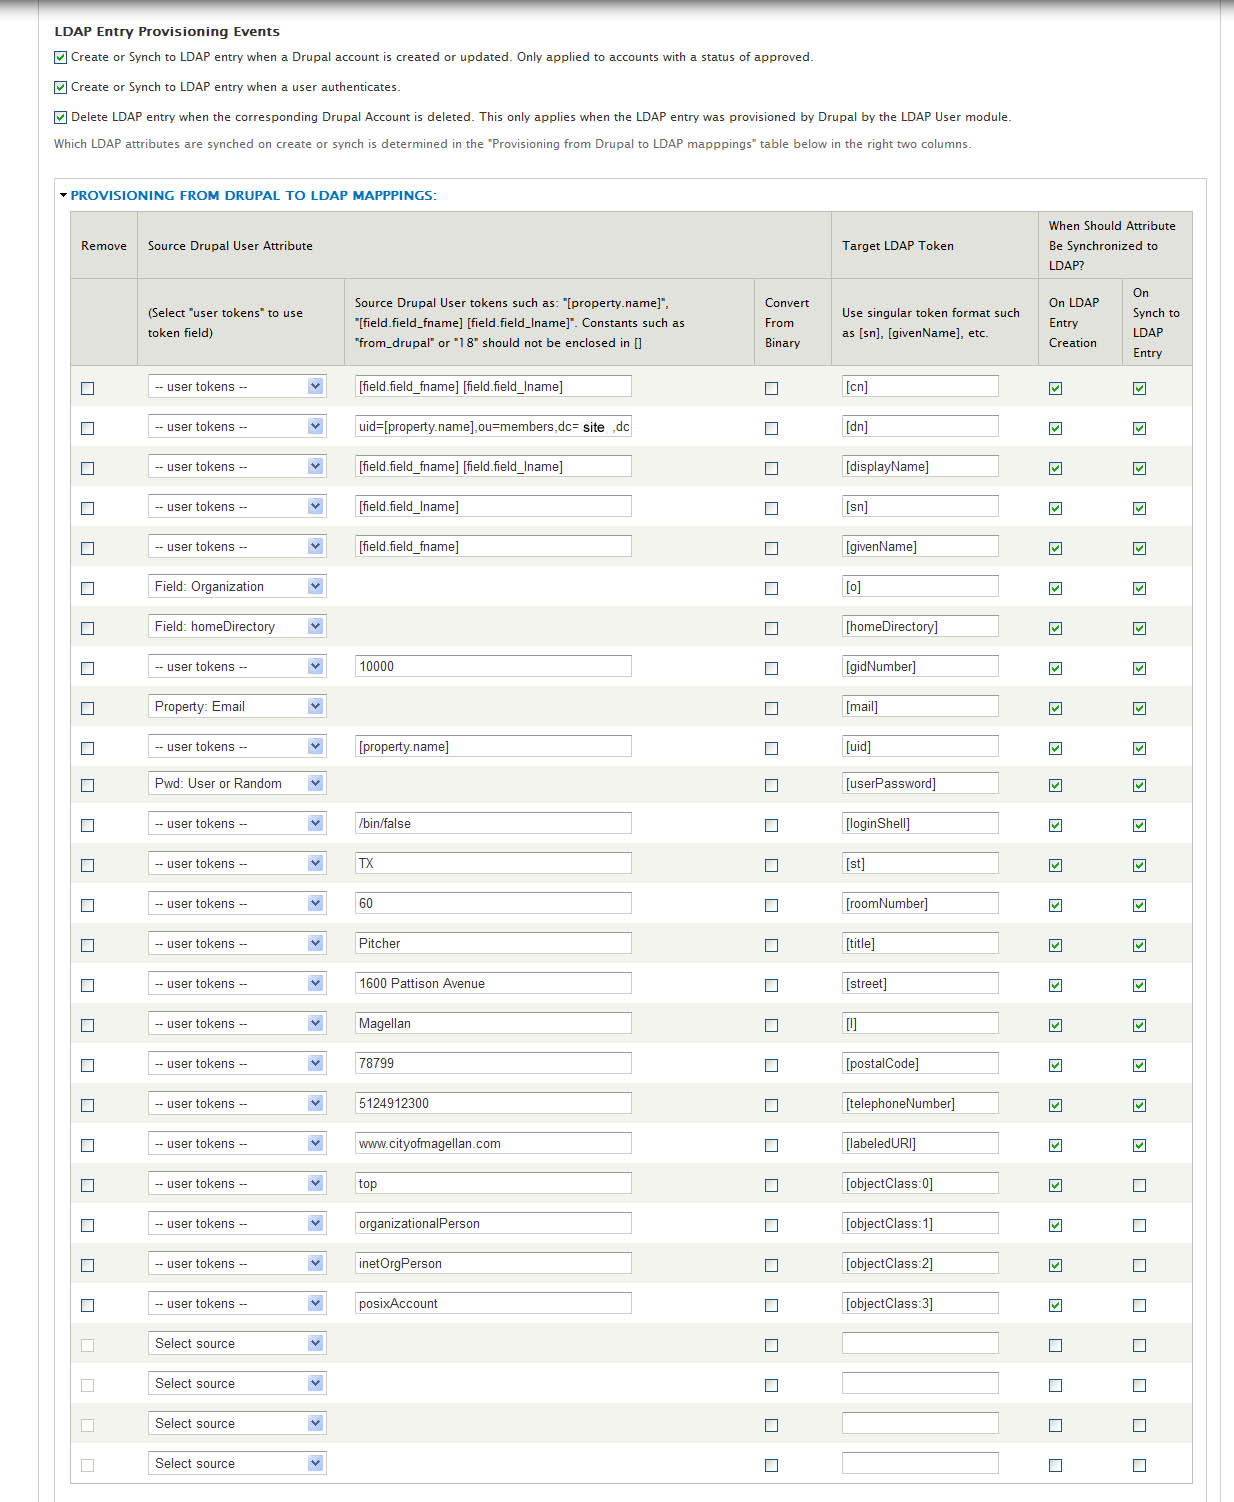This screenshot has width=1234, height=1502.
Task: Open the first empty Select source dropdown
Action: (237, 1344)
